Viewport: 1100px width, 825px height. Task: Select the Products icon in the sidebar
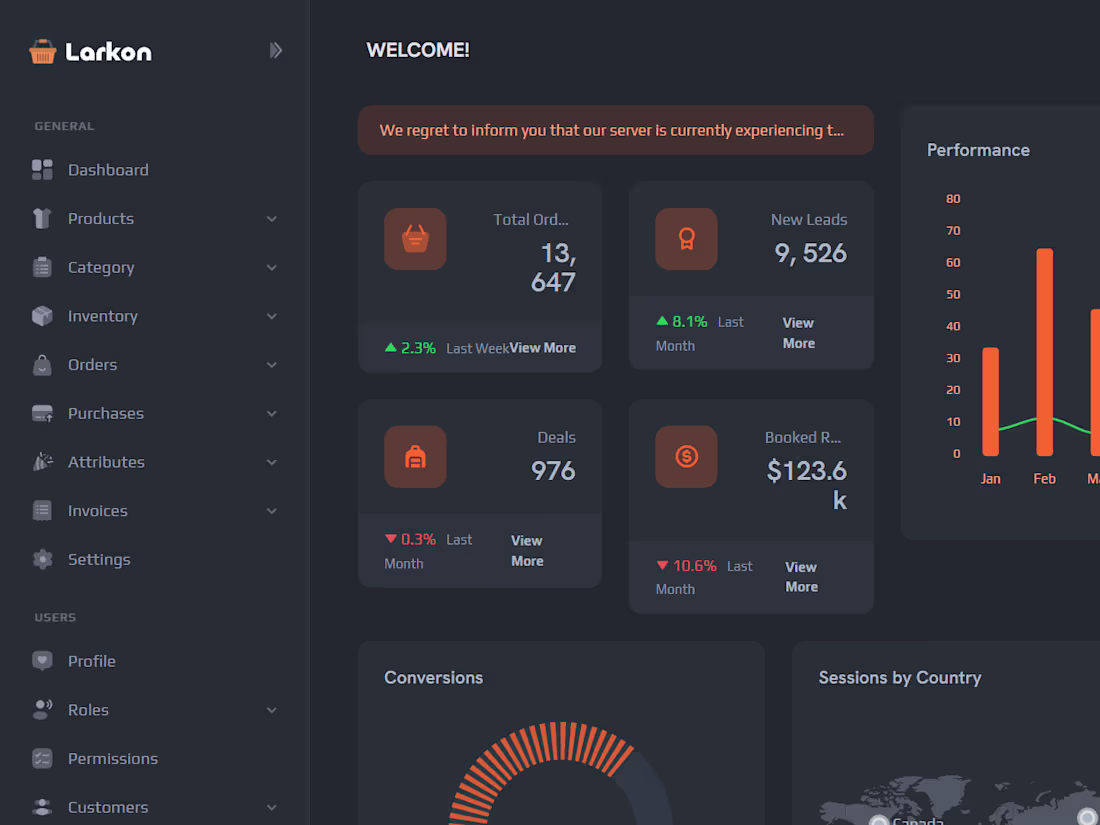pyautogui.click(x=42, y=218)
